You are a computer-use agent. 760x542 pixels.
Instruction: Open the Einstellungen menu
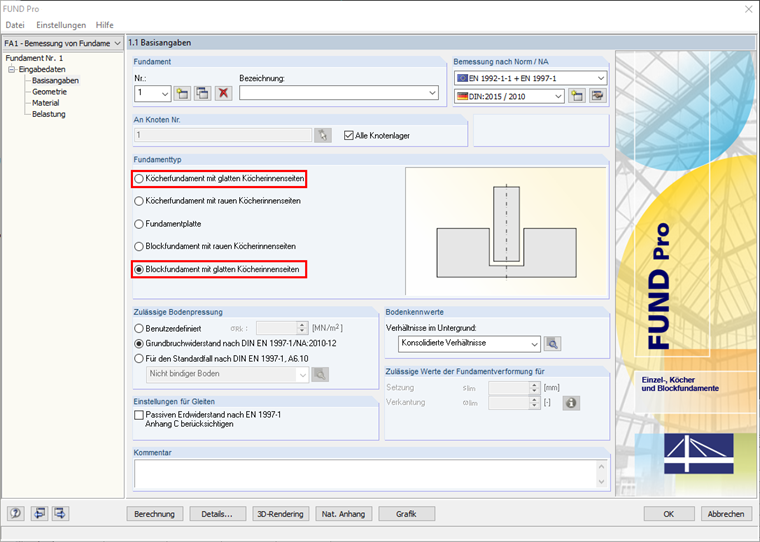click(x=61, y=25)
